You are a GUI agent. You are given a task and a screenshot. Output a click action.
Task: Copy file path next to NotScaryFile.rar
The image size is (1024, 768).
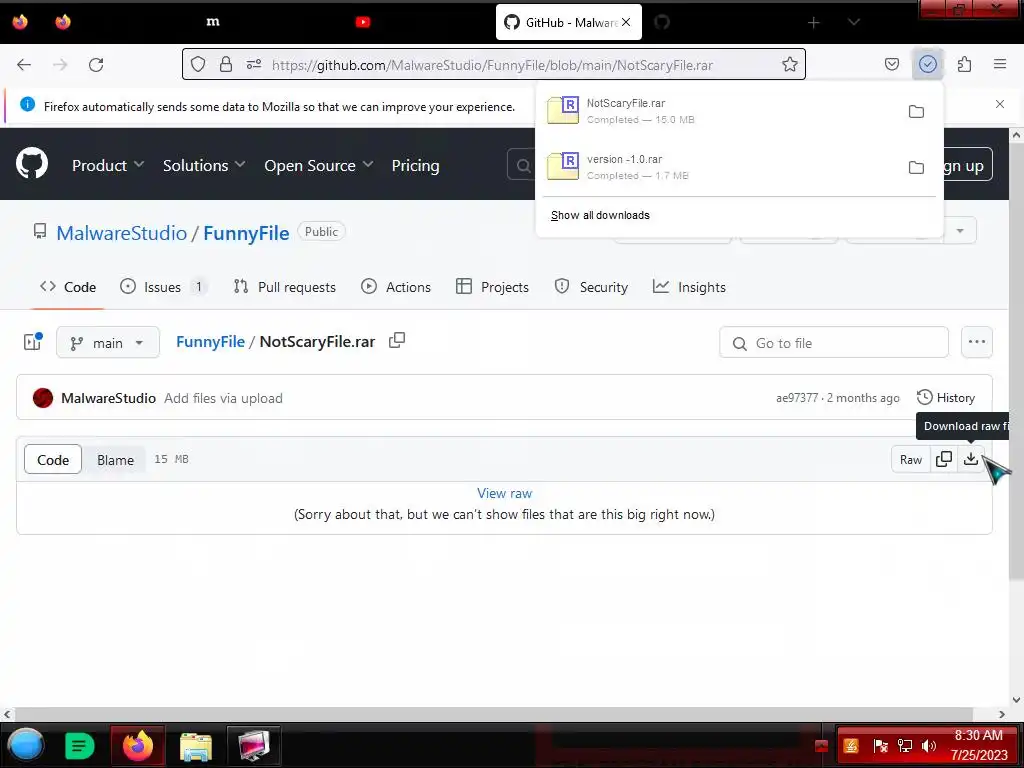[x=397, y=340]
